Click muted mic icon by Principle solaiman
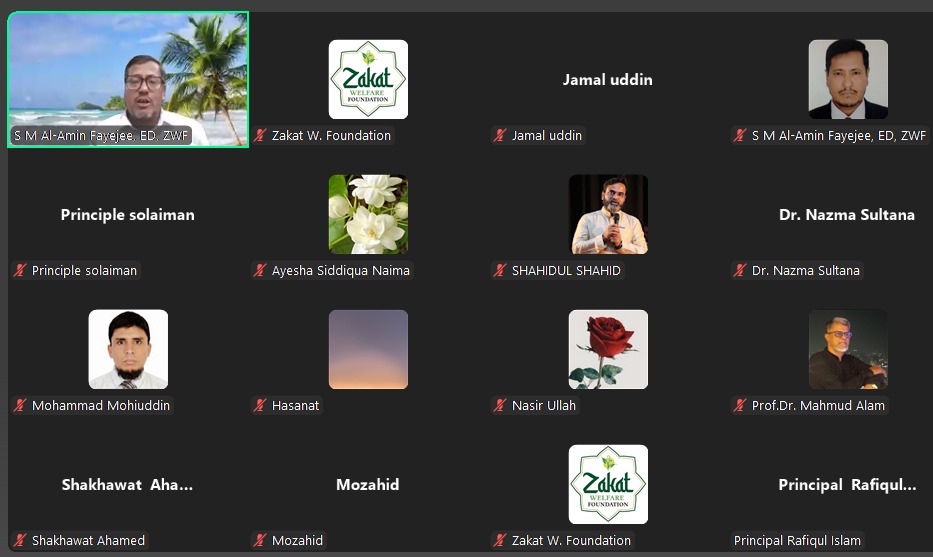933x557 pixels. (20, 271)
